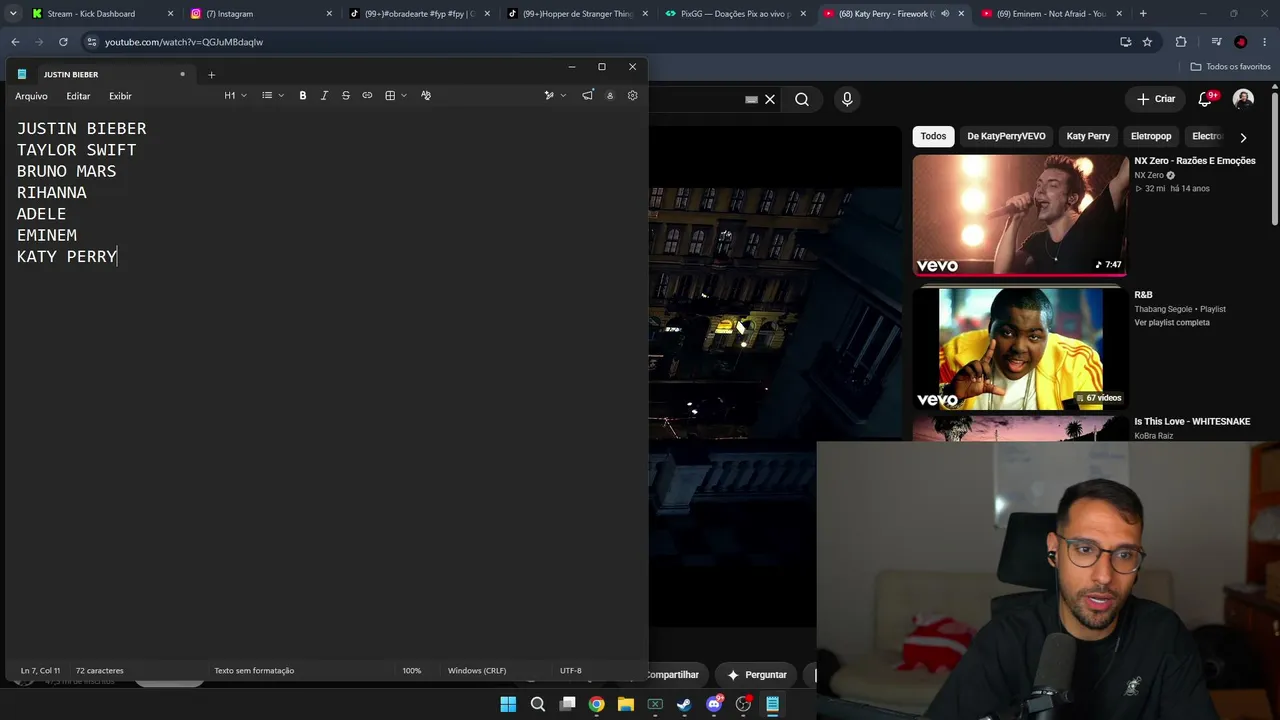This screenshot has height=720, width=1280.
Task: Toggle italic formatting in Notepad
Action: point(324,96)
